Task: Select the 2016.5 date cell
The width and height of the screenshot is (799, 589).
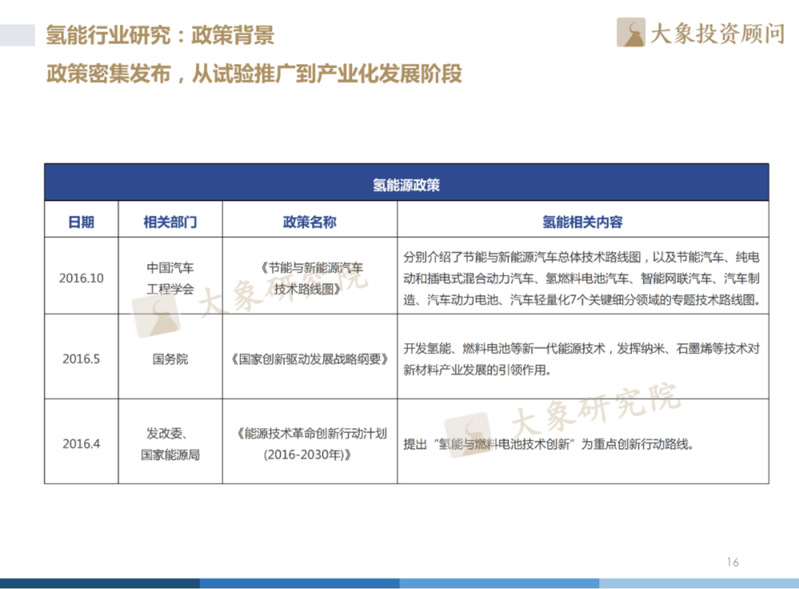Action: [82, 358]
